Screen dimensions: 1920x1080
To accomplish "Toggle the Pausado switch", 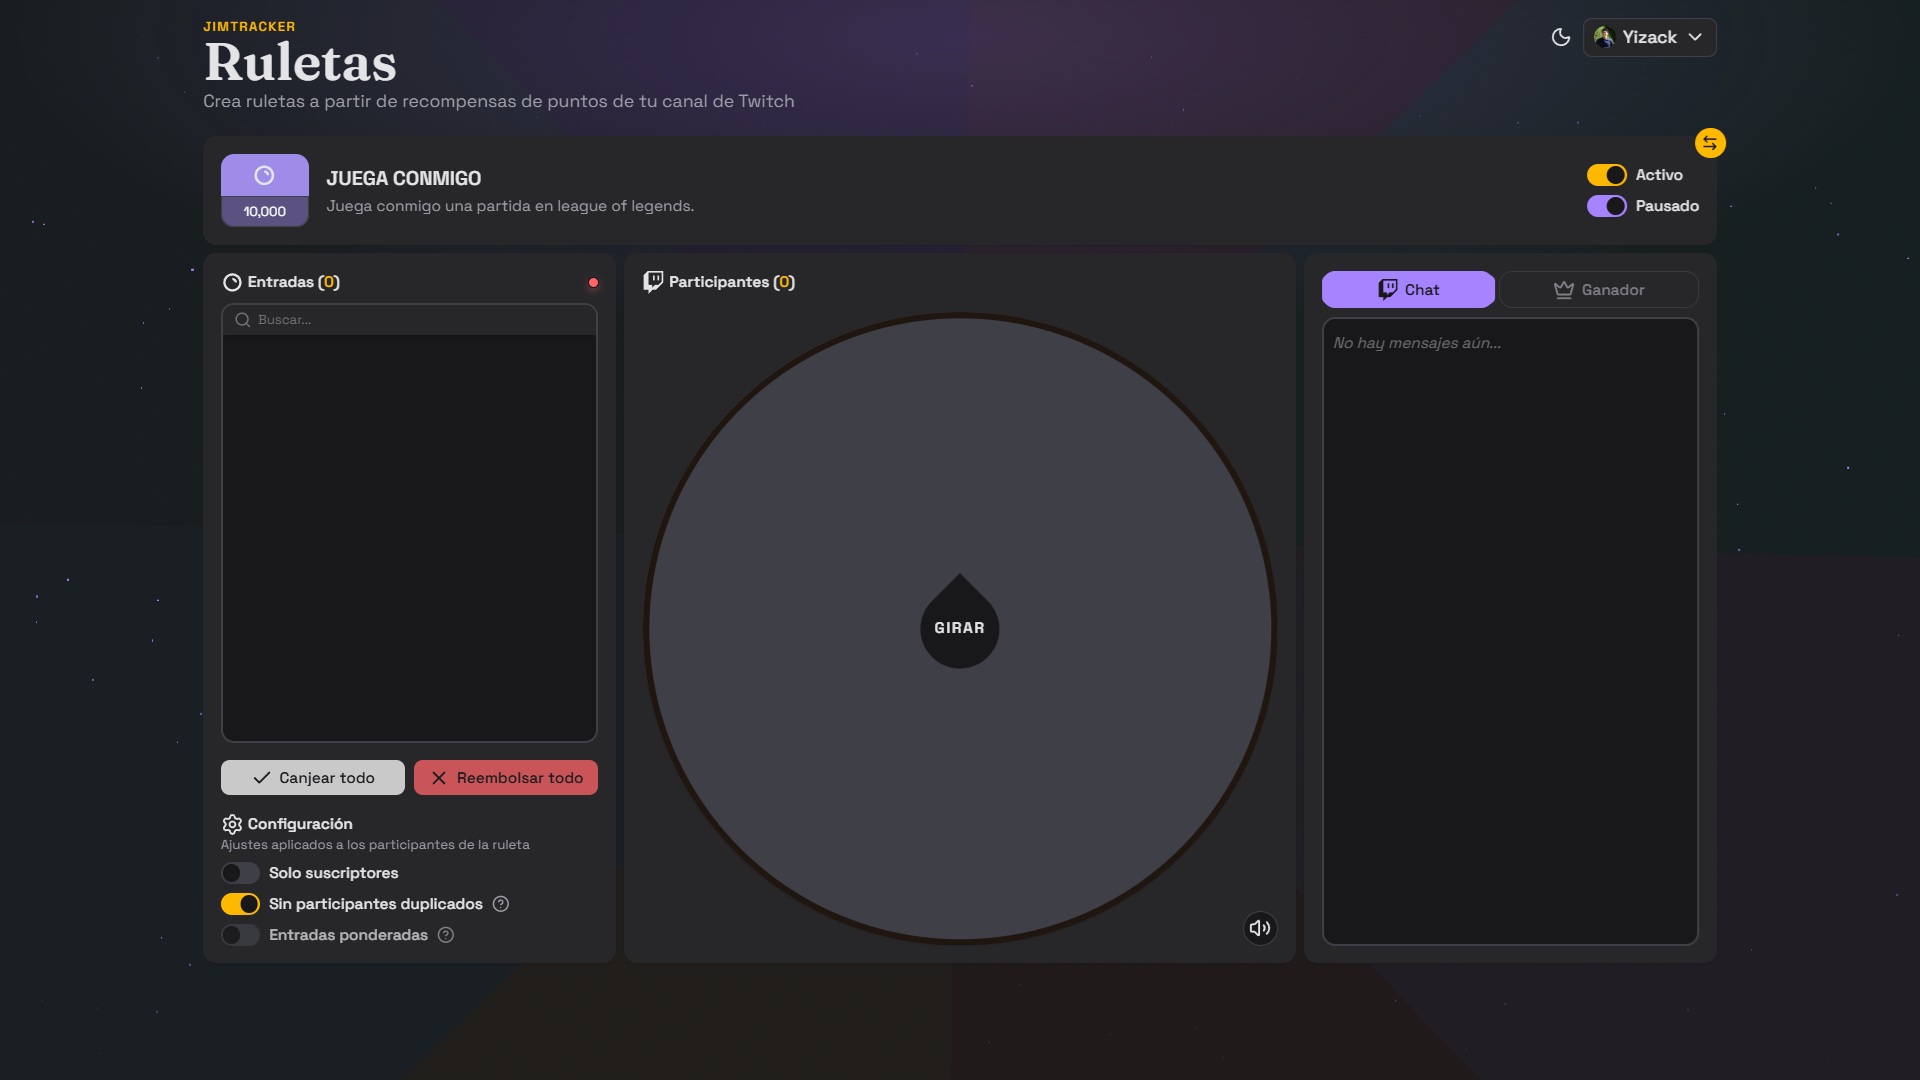I will pos(1606,206).
